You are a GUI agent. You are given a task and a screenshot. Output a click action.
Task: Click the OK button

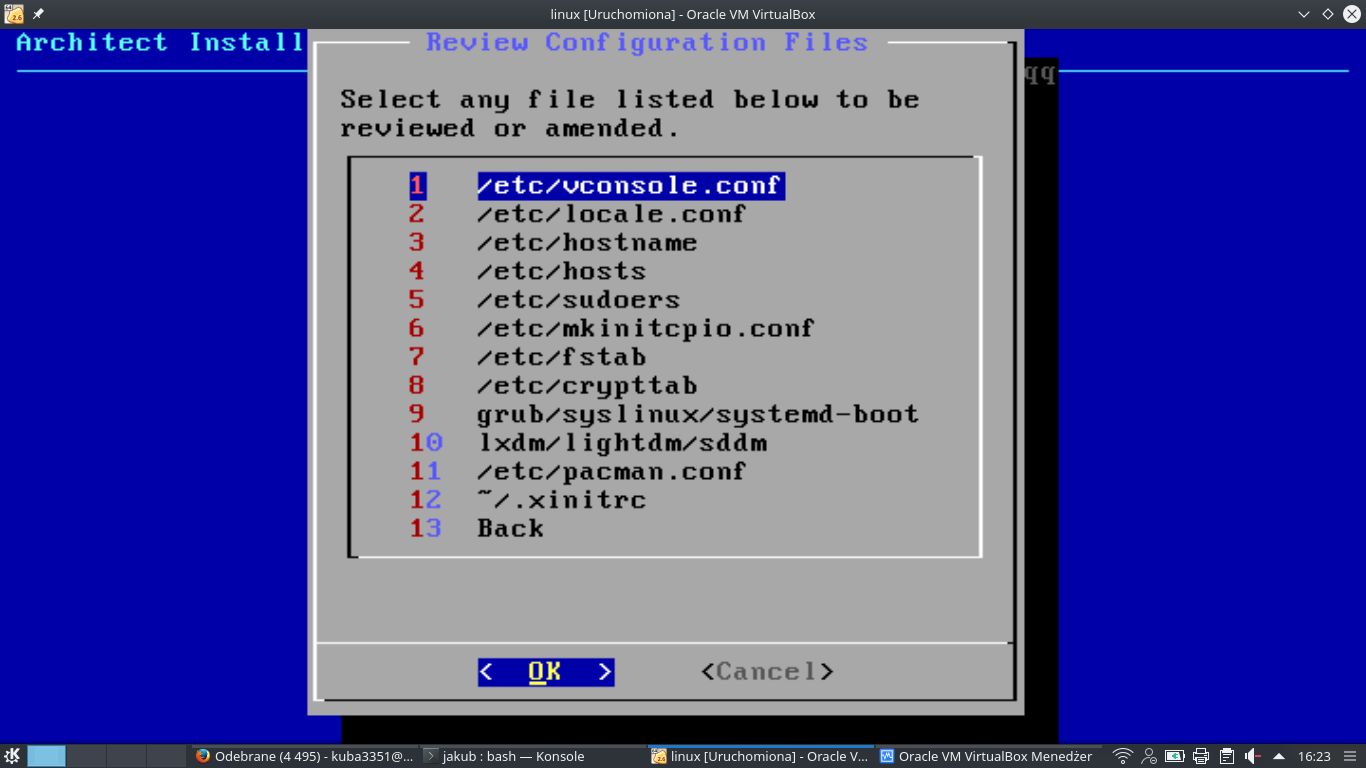(x=546, y=672)
